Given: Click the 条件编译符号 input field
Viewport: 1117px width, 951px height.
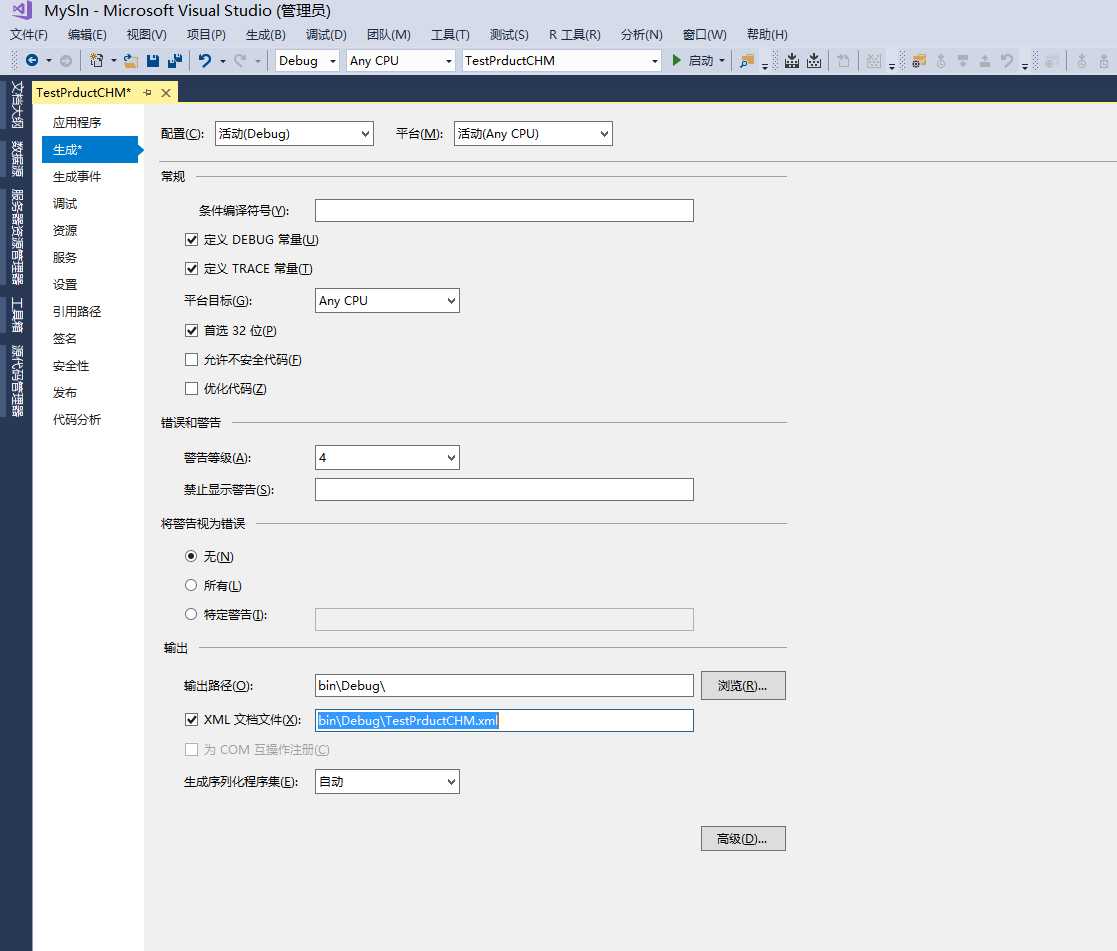Looking at the screenshot, I should [x=504, y=210].
